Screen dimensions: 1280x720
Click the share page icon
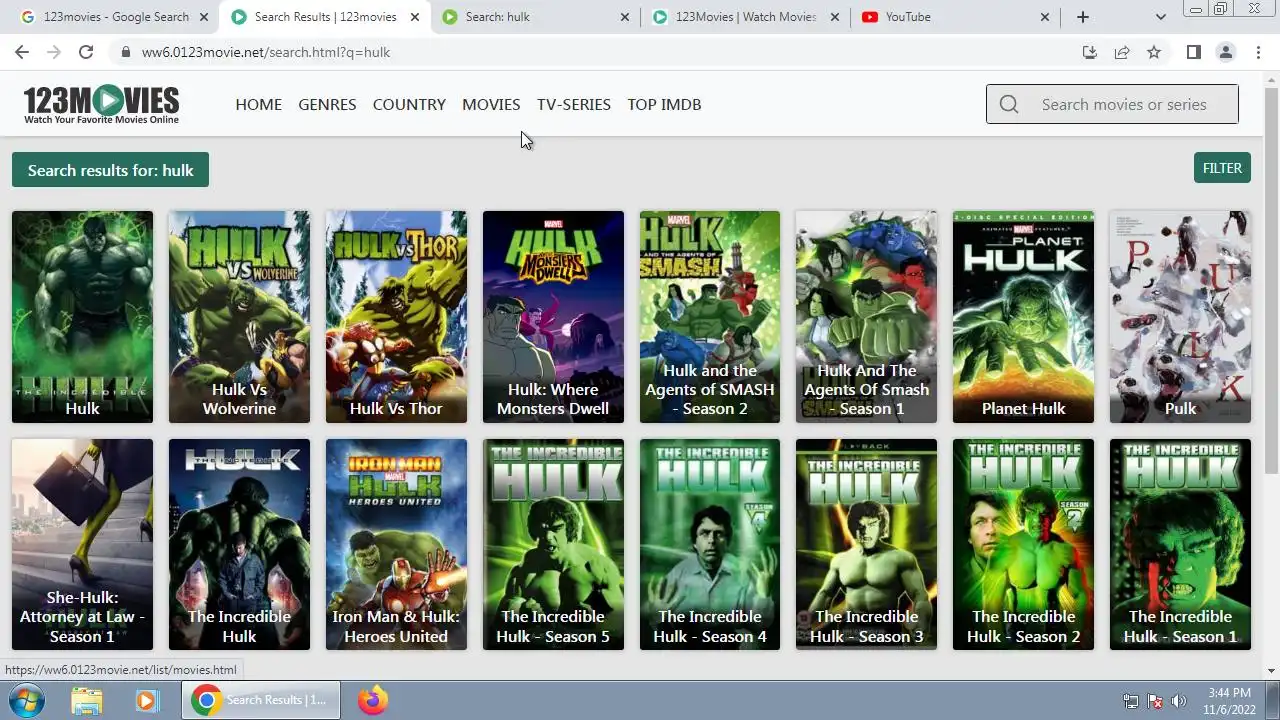coord(1122,52)
